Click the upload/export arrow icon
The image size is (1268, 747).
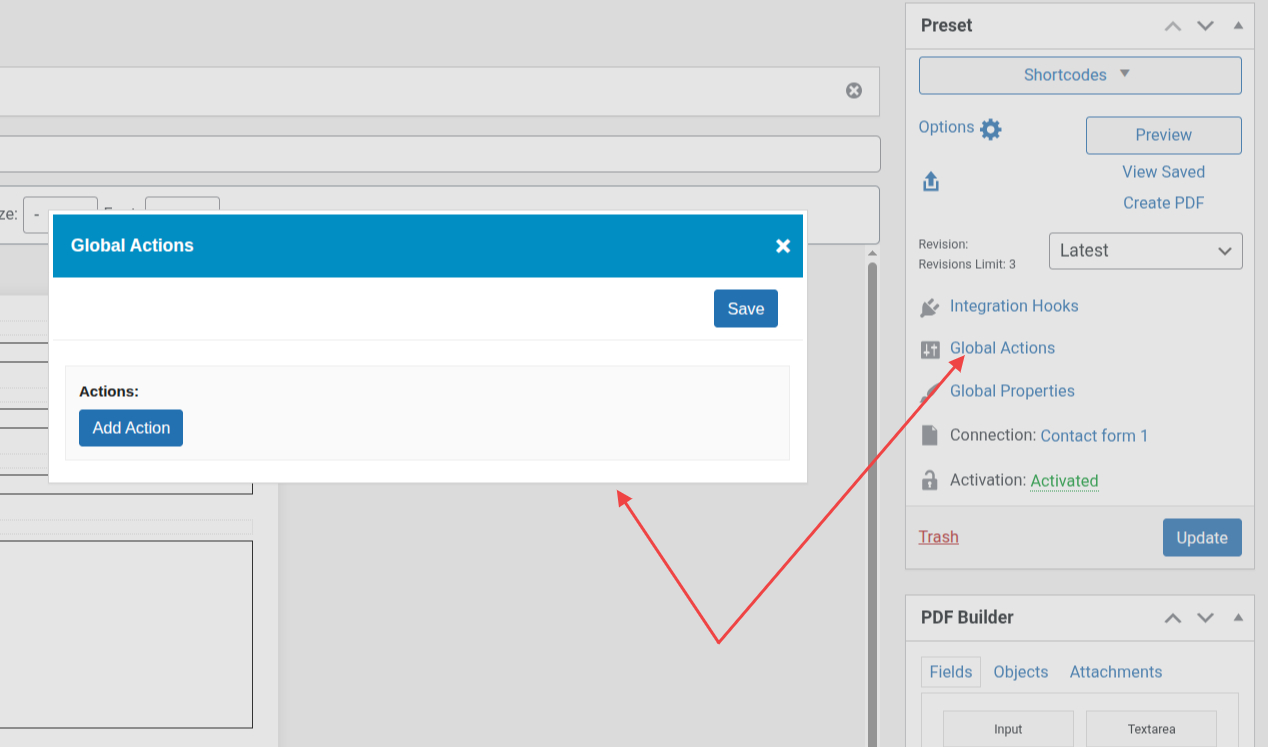(x=931, y=182)
